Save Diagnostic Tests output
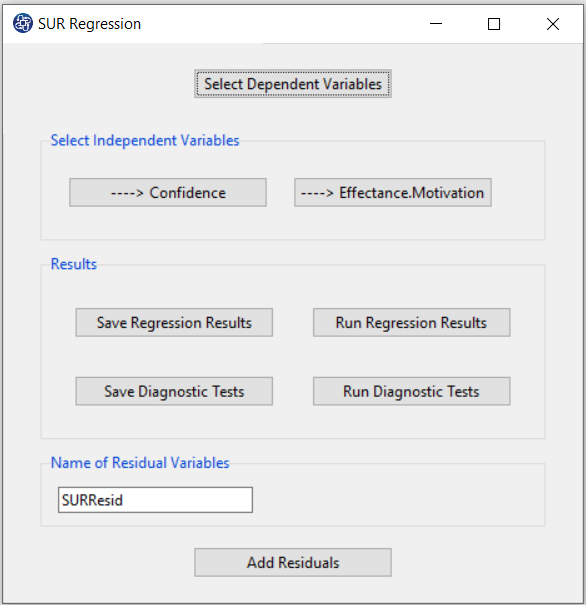 click(174, 391)
